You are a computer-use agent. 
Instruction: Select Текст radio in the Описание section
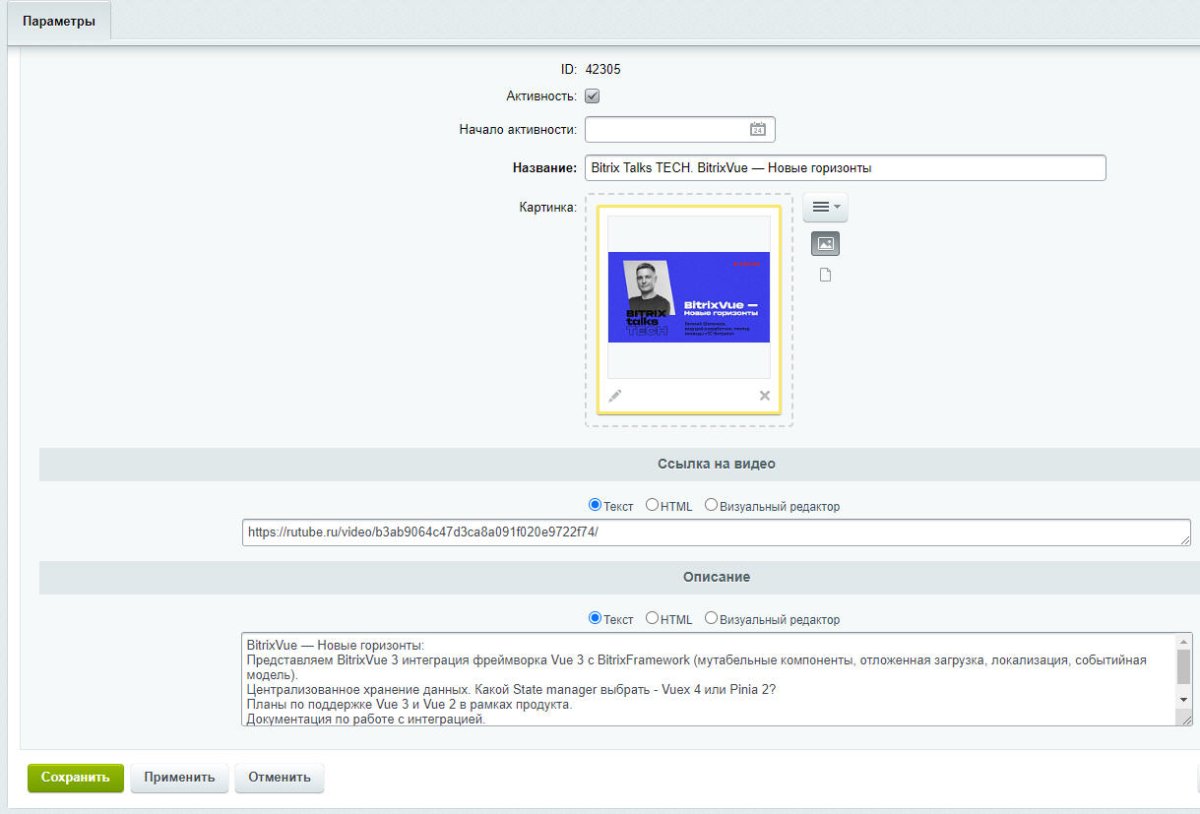595,618
